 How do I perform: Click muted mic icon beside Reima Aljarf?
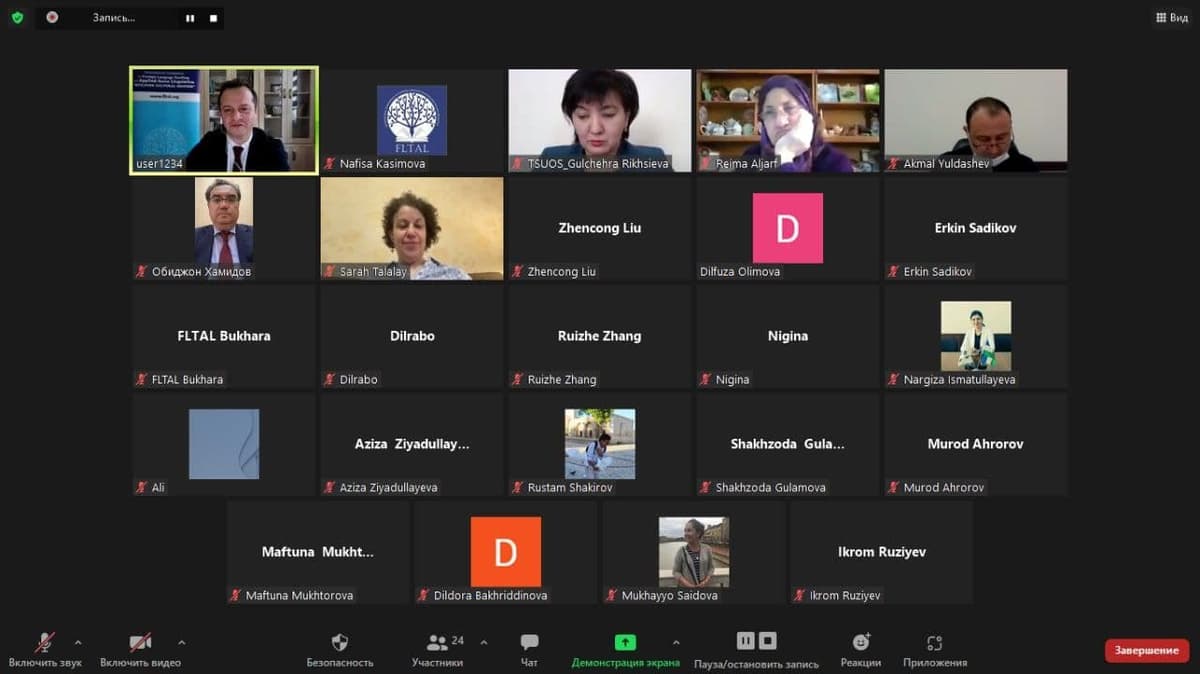tap(706, 164)
